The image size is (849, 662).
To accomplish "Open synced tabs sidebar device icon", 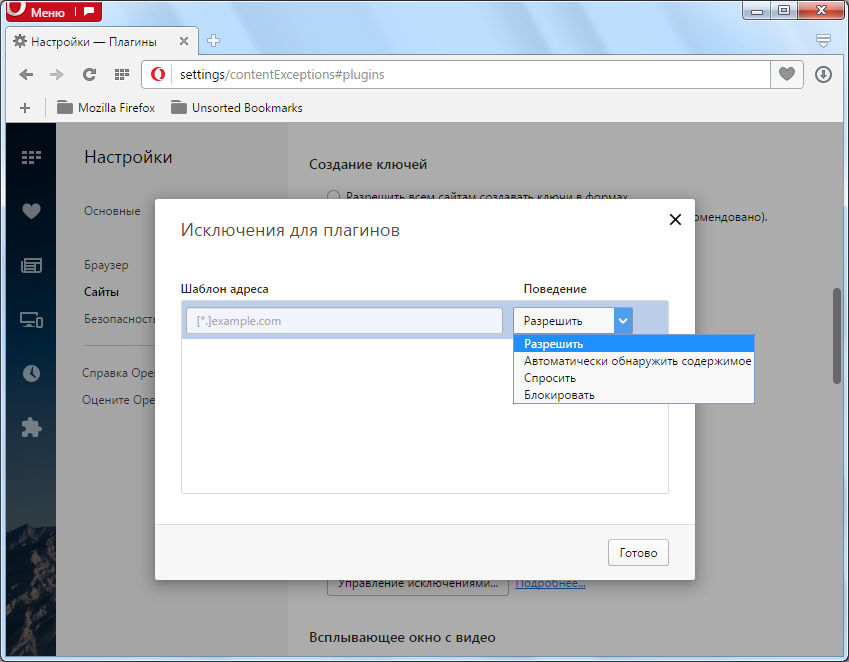I will (31, 320).
